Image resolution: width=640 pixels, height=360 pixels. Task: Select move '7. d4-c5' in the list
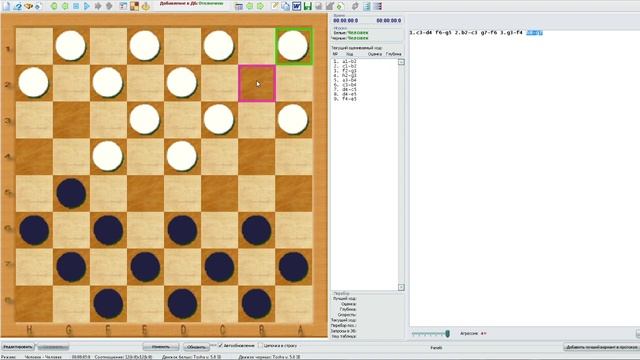[x=345, y=89]
